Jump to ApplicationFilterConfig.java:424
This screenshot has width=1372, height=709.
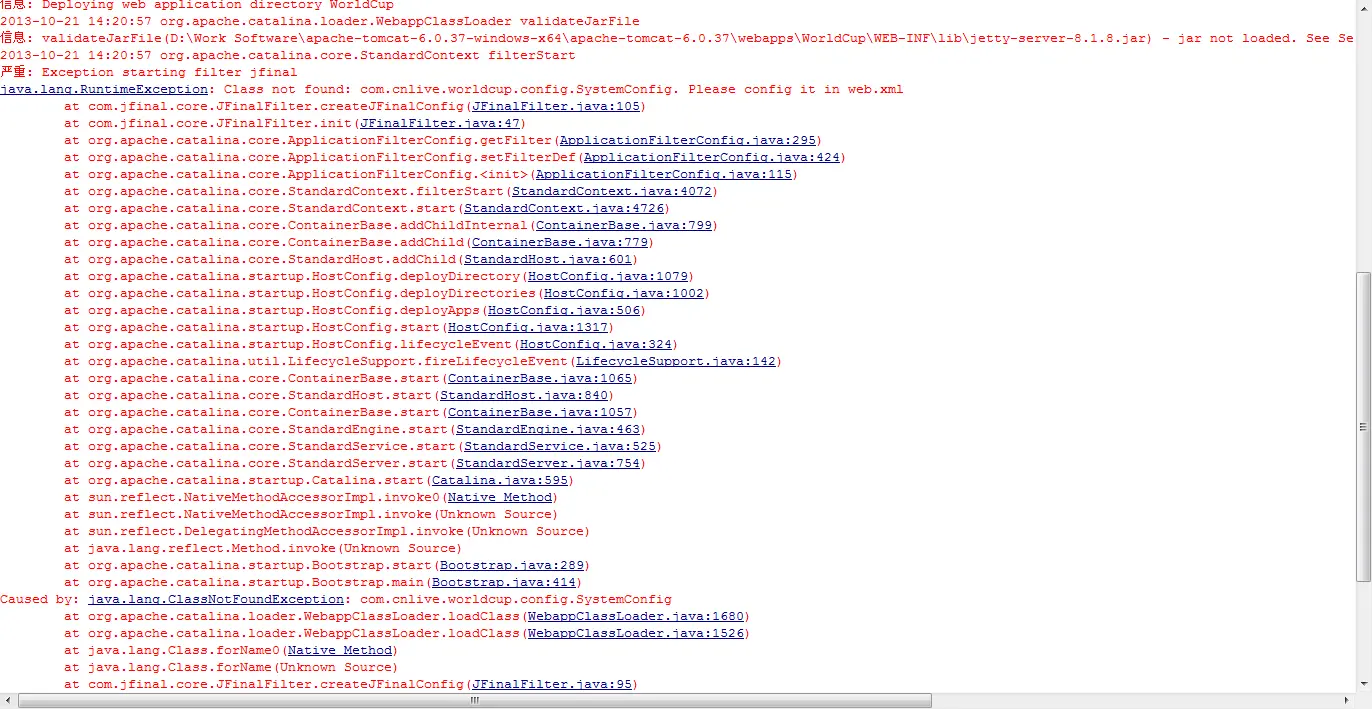(712, 157)
